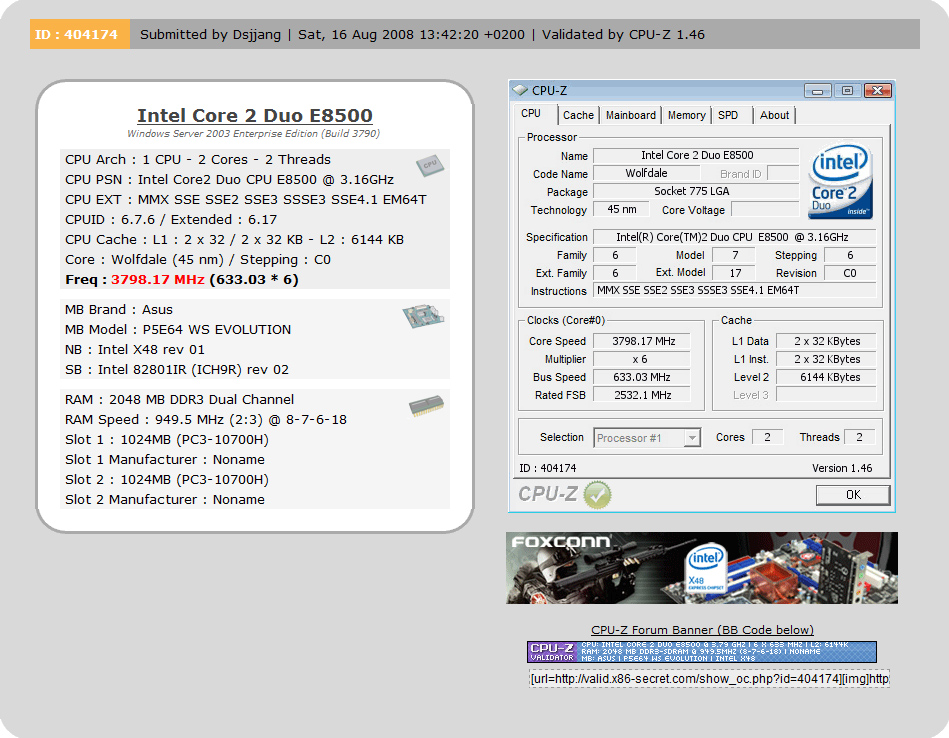Open the About tab
Viewport: 949px width, 738px height.
(x=774, y=115)
